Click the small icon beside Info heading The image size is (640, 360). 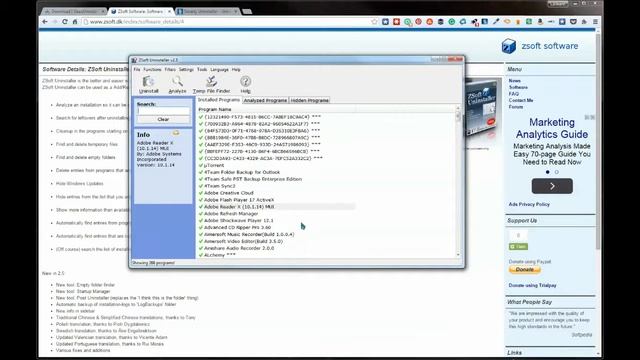[x=176, y=133]
